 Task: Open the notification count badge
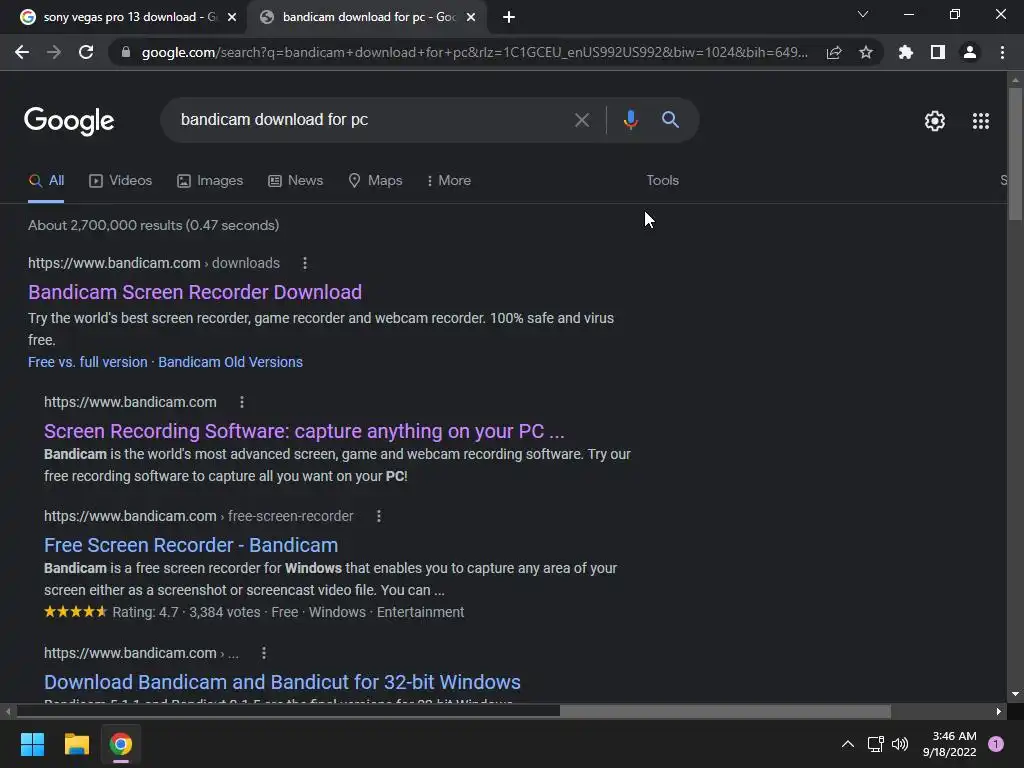point(996,744)
